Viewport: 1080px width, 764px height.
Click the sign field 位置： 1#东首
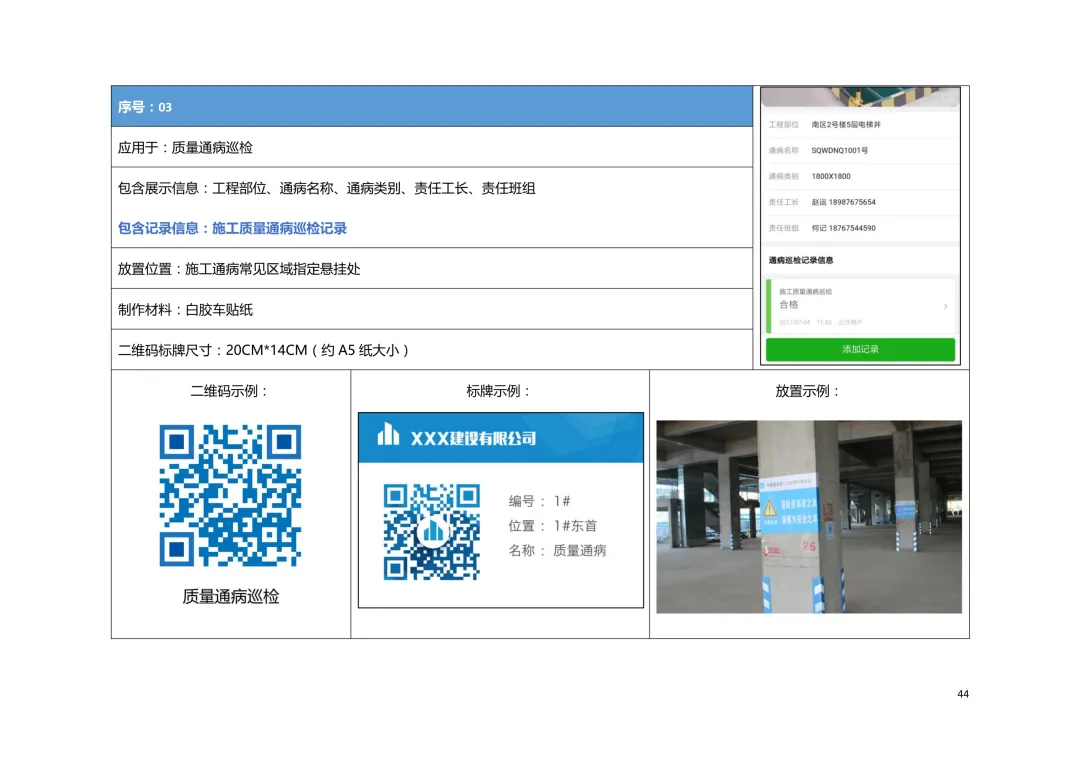pos(552,526)
